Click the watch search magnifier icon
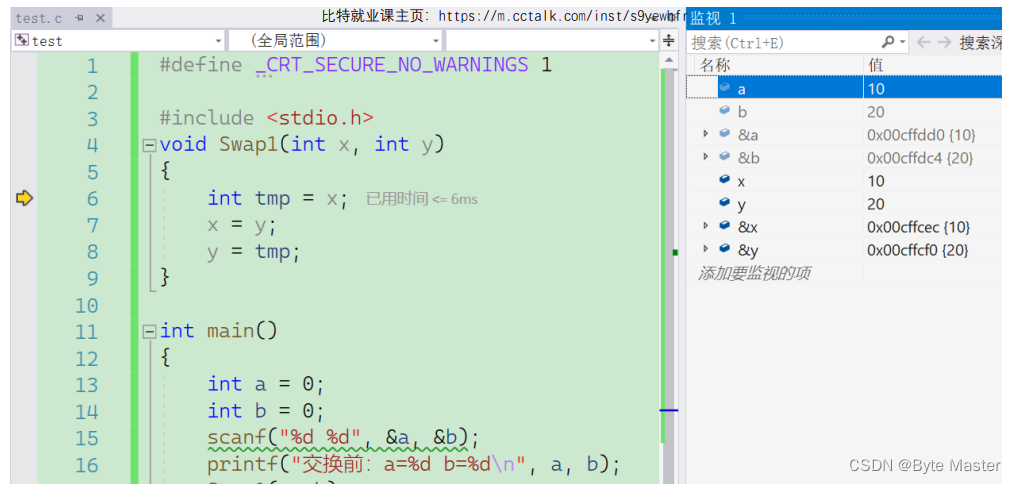The width and height of the screenshot is (1016, 484). pyautogui.click(x=888, y=42)
